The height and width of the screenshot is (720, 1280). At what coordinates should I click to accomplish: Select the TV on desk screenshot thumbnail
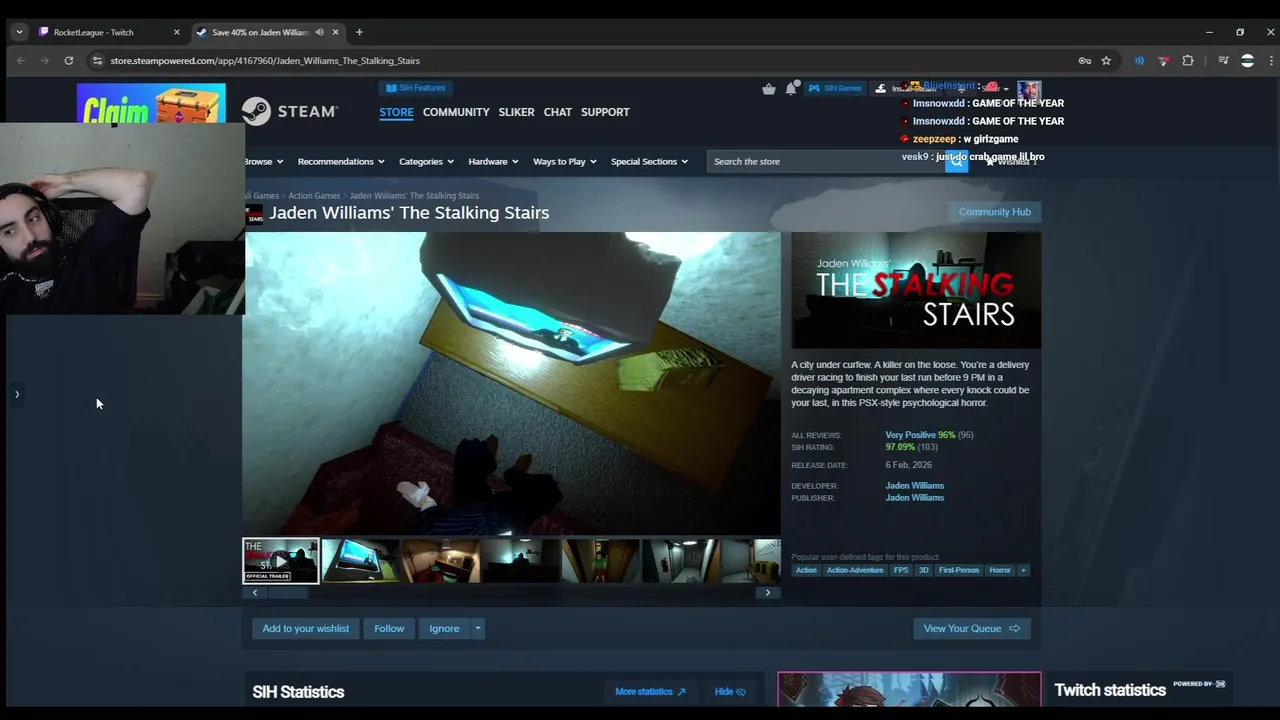coord(360,561)
